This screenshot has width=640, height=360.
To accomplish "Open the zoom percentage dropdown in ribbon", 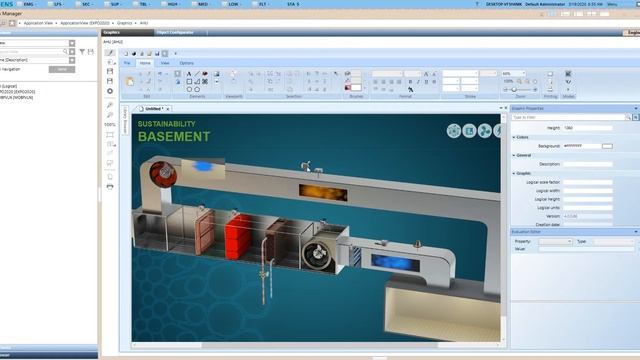I will [523, 73].
